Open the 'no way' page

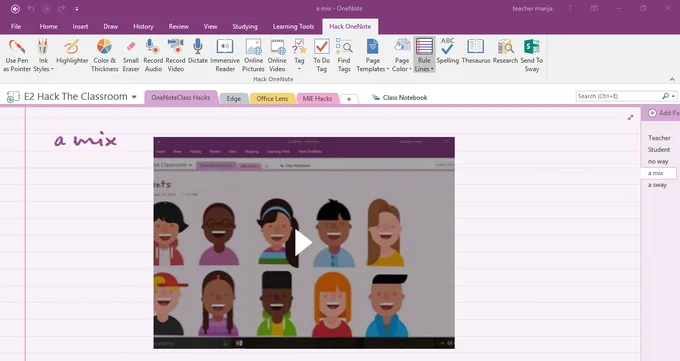(658, 161)
